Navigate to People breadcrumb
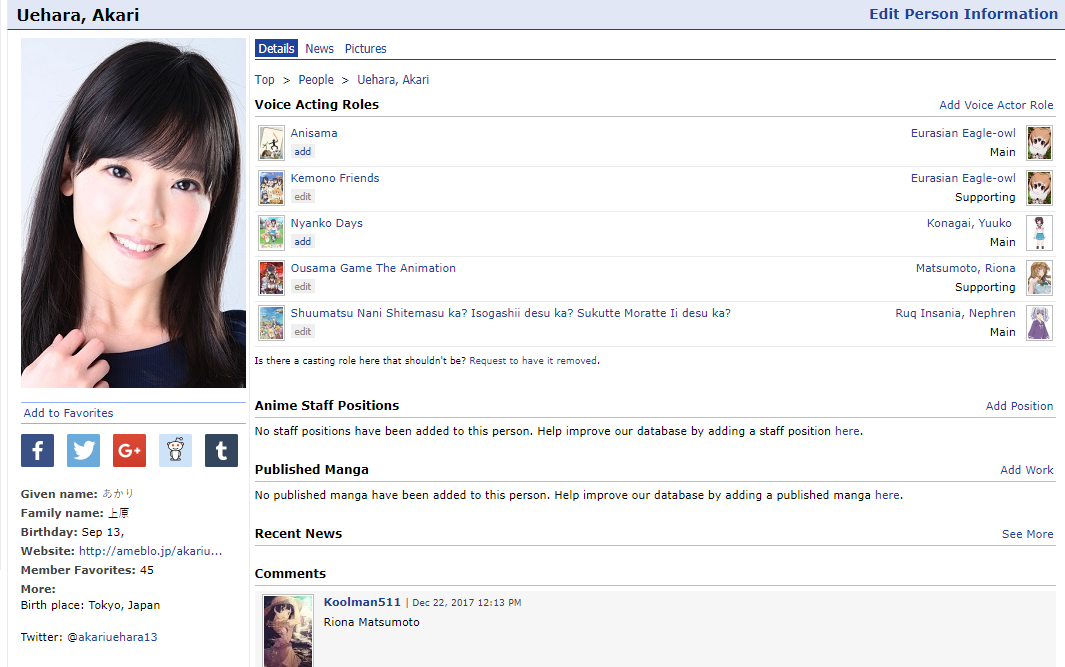Viewport: 1065px width, 667px height. click(316, 80)
